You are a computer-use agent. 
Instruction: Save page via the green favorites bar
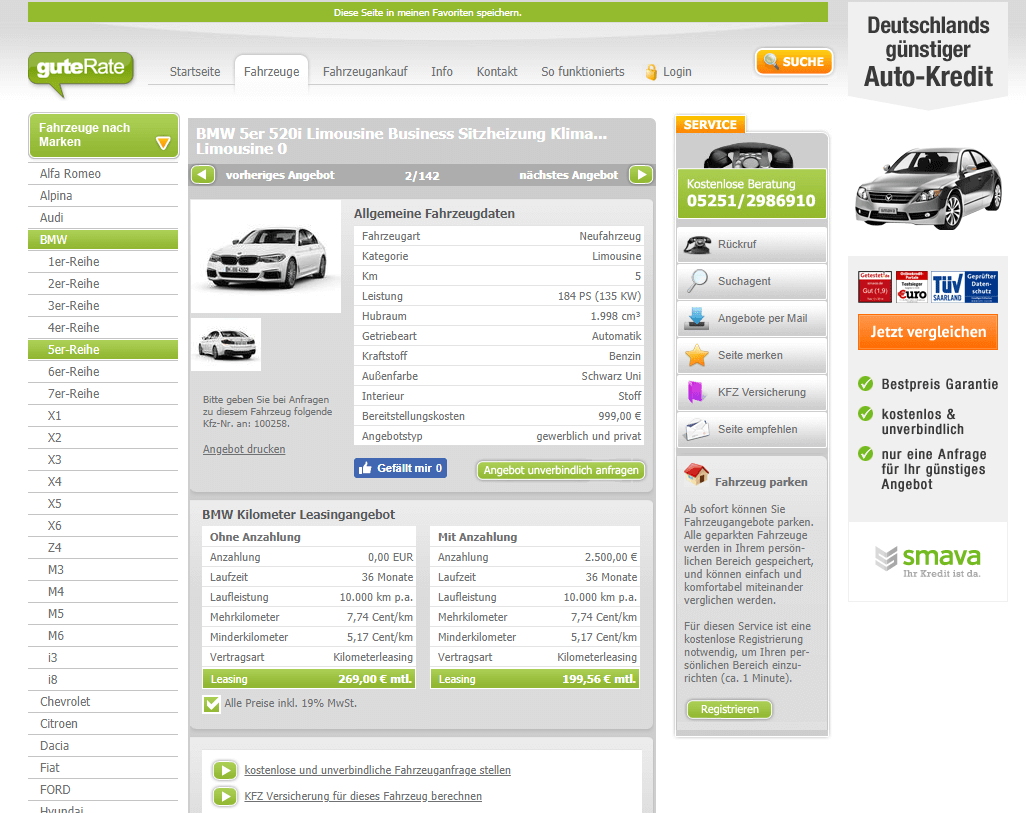click(x=428, y=12)
